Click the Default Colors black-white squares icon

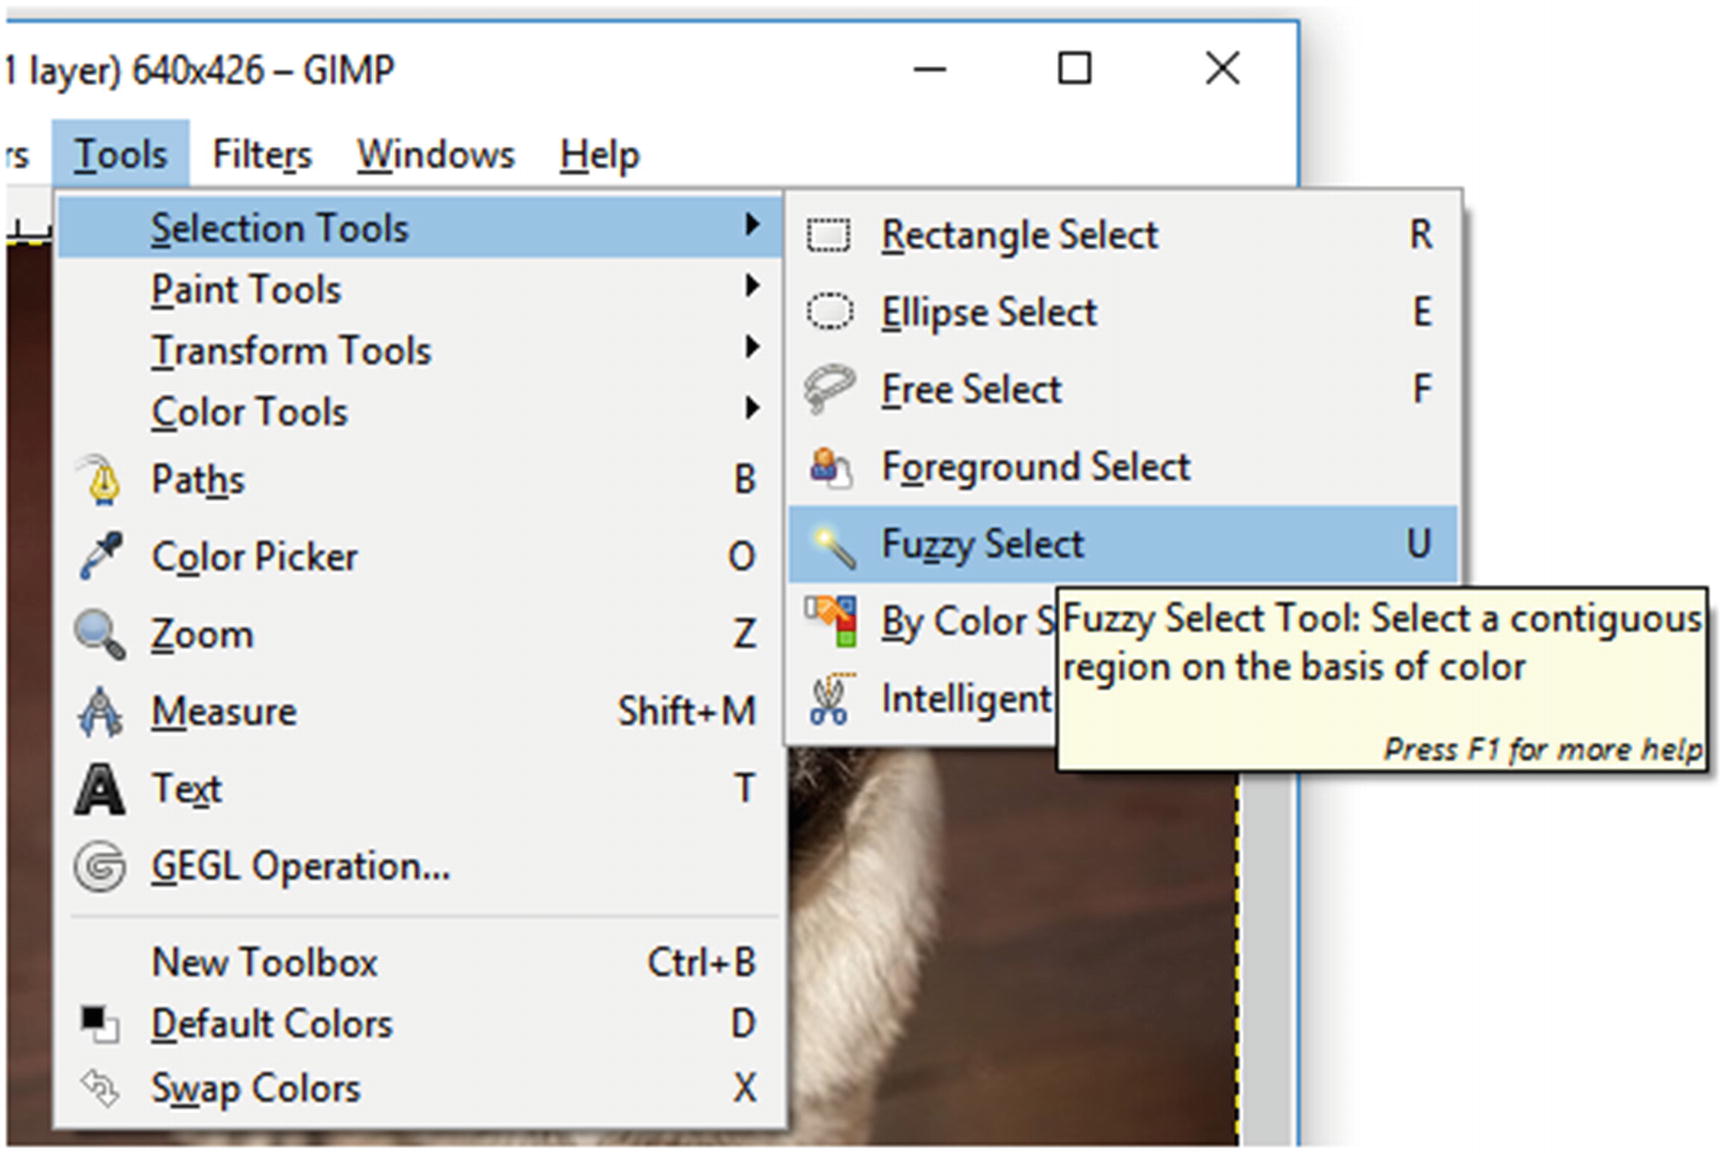(100, 1024)
